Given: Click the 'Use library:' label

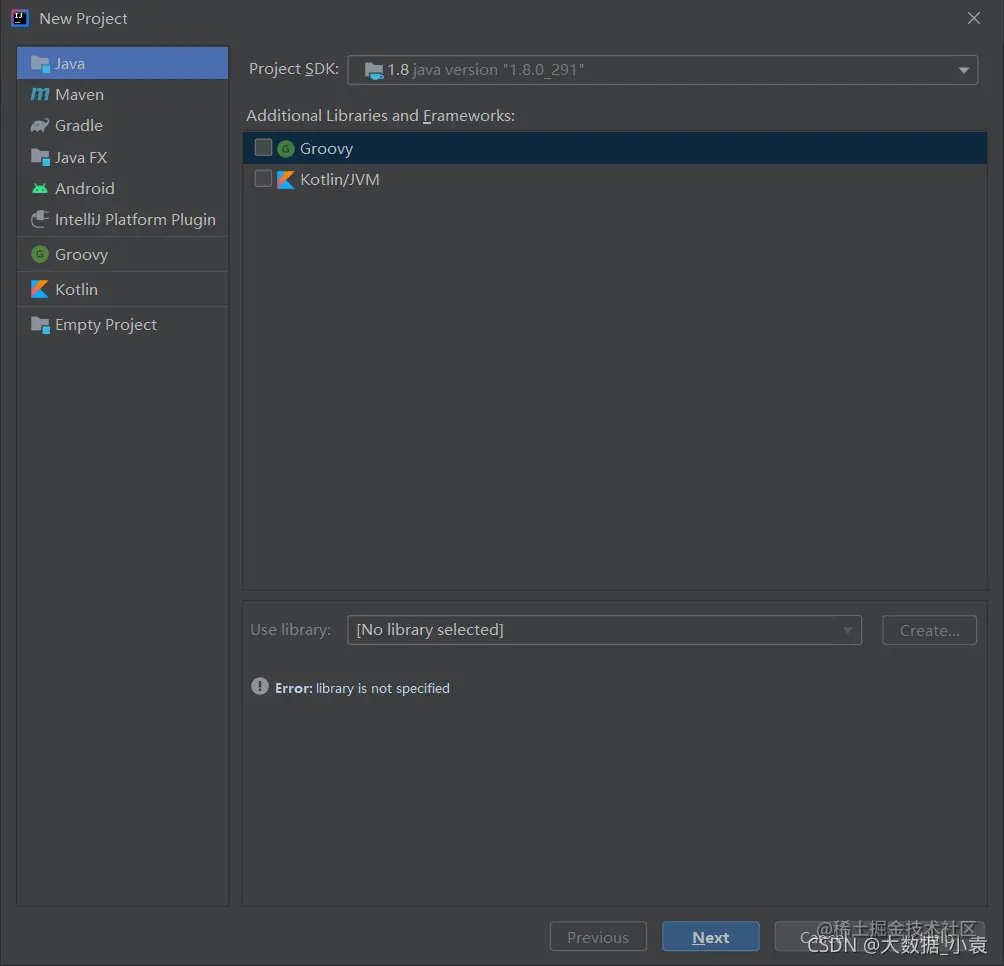Looking at the screenshot, I should pos(291,630).
